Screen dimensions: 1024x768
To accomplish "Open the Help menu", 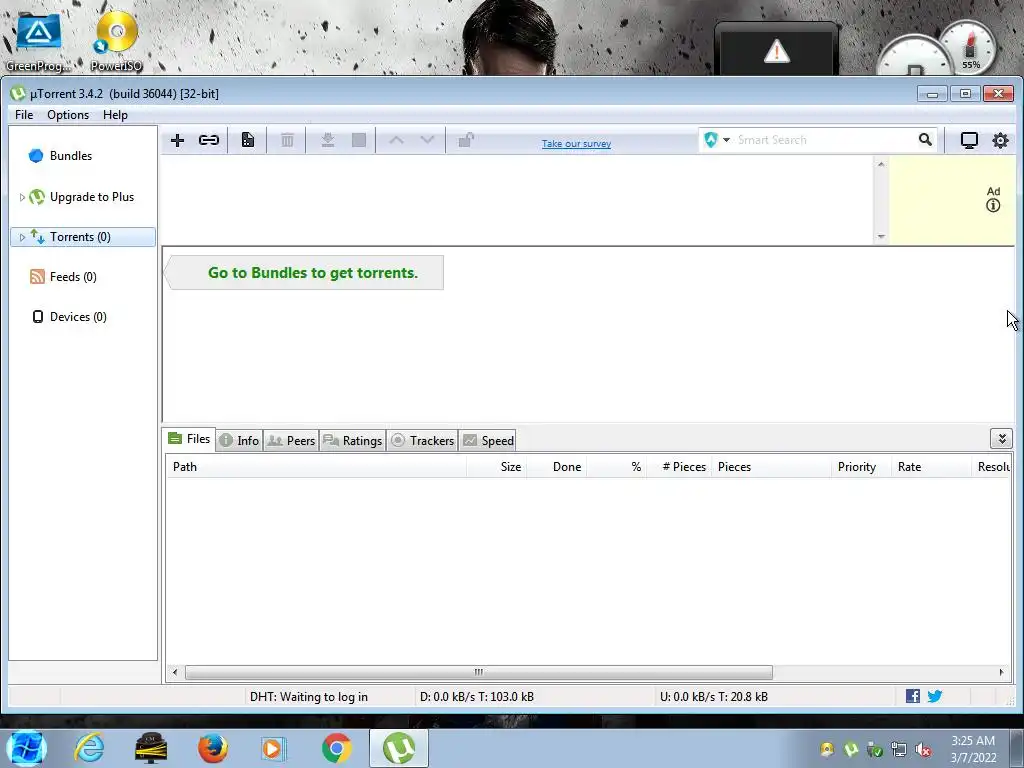I will pos(115,115).
